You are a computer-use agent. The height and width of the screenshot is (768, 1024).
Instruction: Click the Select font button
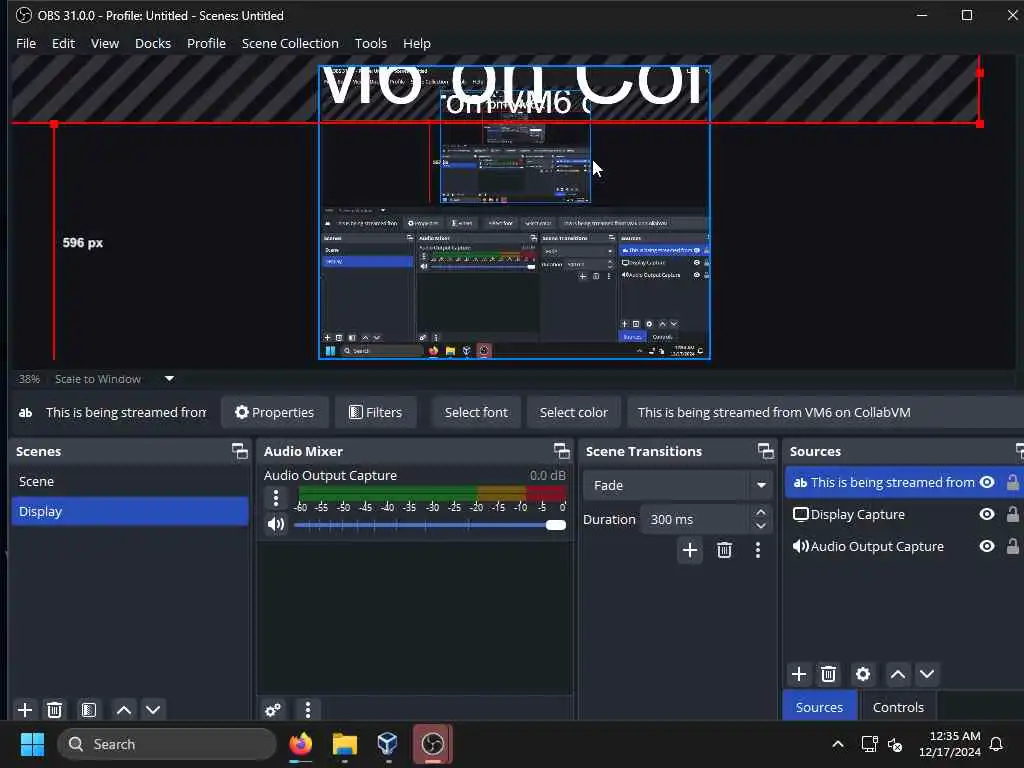(476, 412)
